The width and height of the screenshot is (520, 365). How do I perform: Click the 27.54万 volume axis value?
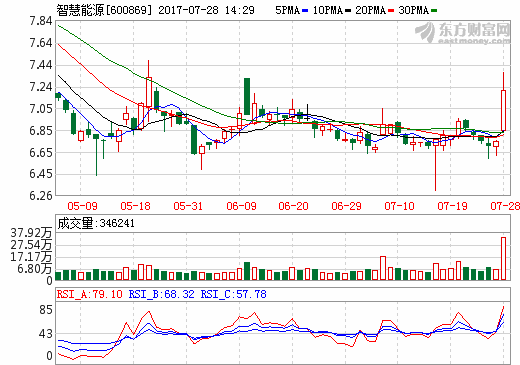[31, 245]
